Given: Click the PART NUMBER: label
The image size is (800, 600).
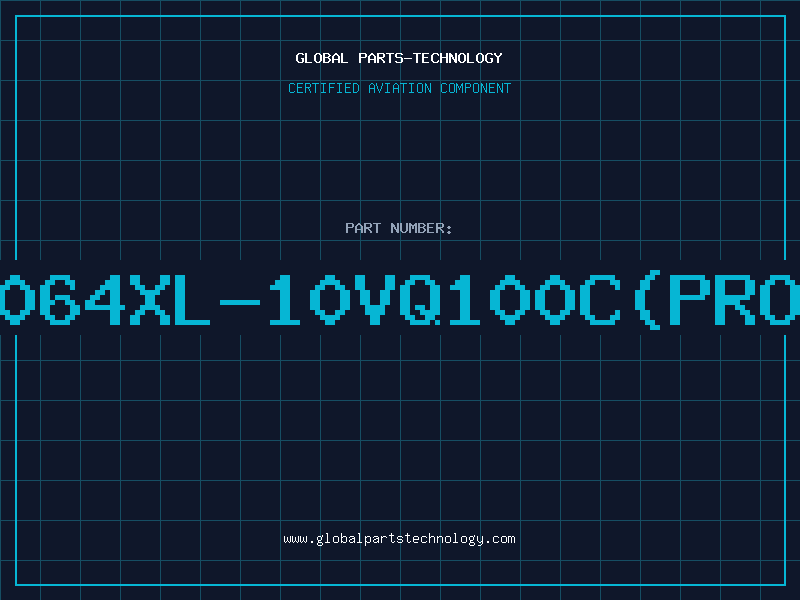Looking at the screenshot, I should tap(399, 228).
